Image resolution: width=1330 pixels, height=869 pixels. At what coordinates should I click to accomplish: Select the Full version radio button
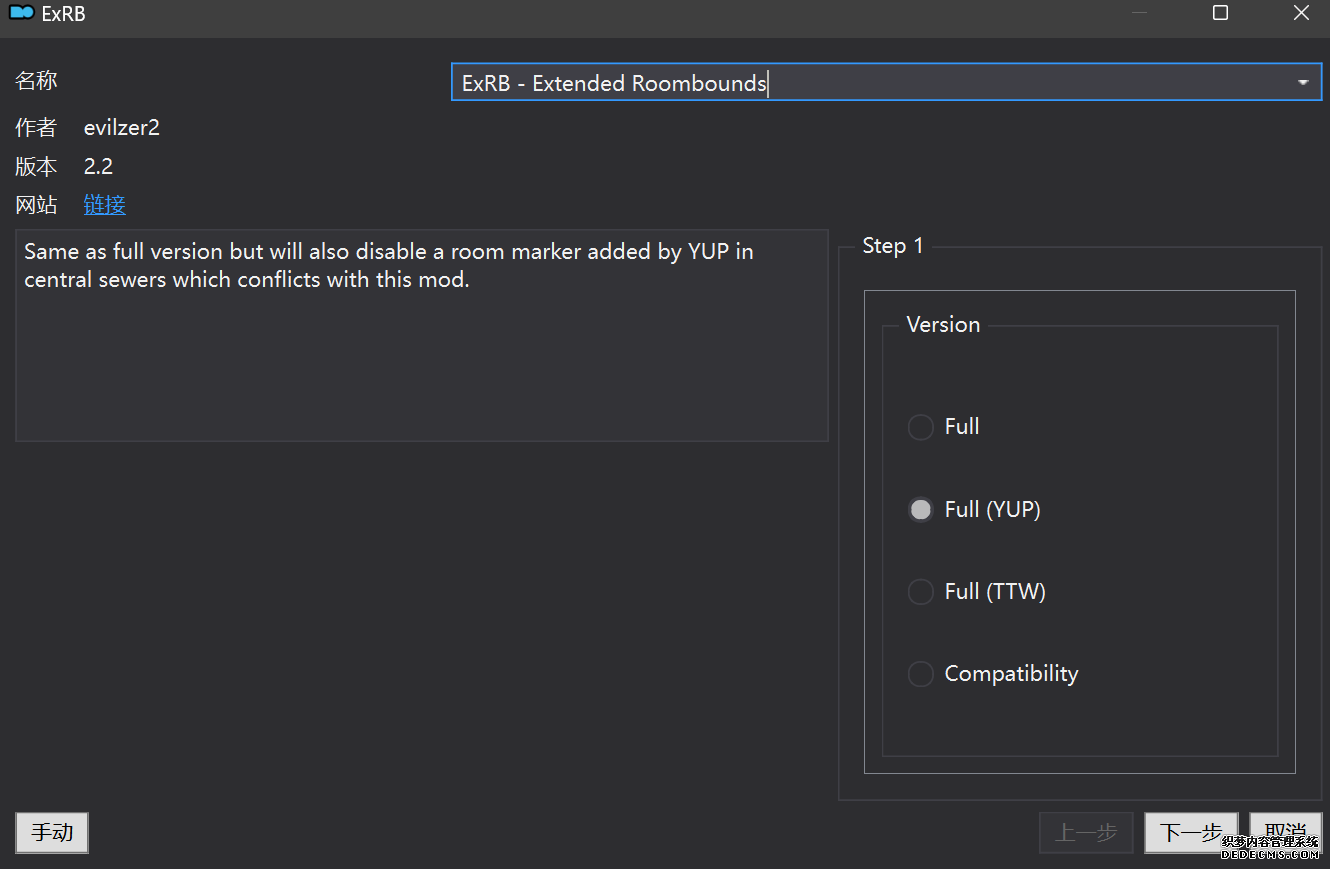click(920, 427)
